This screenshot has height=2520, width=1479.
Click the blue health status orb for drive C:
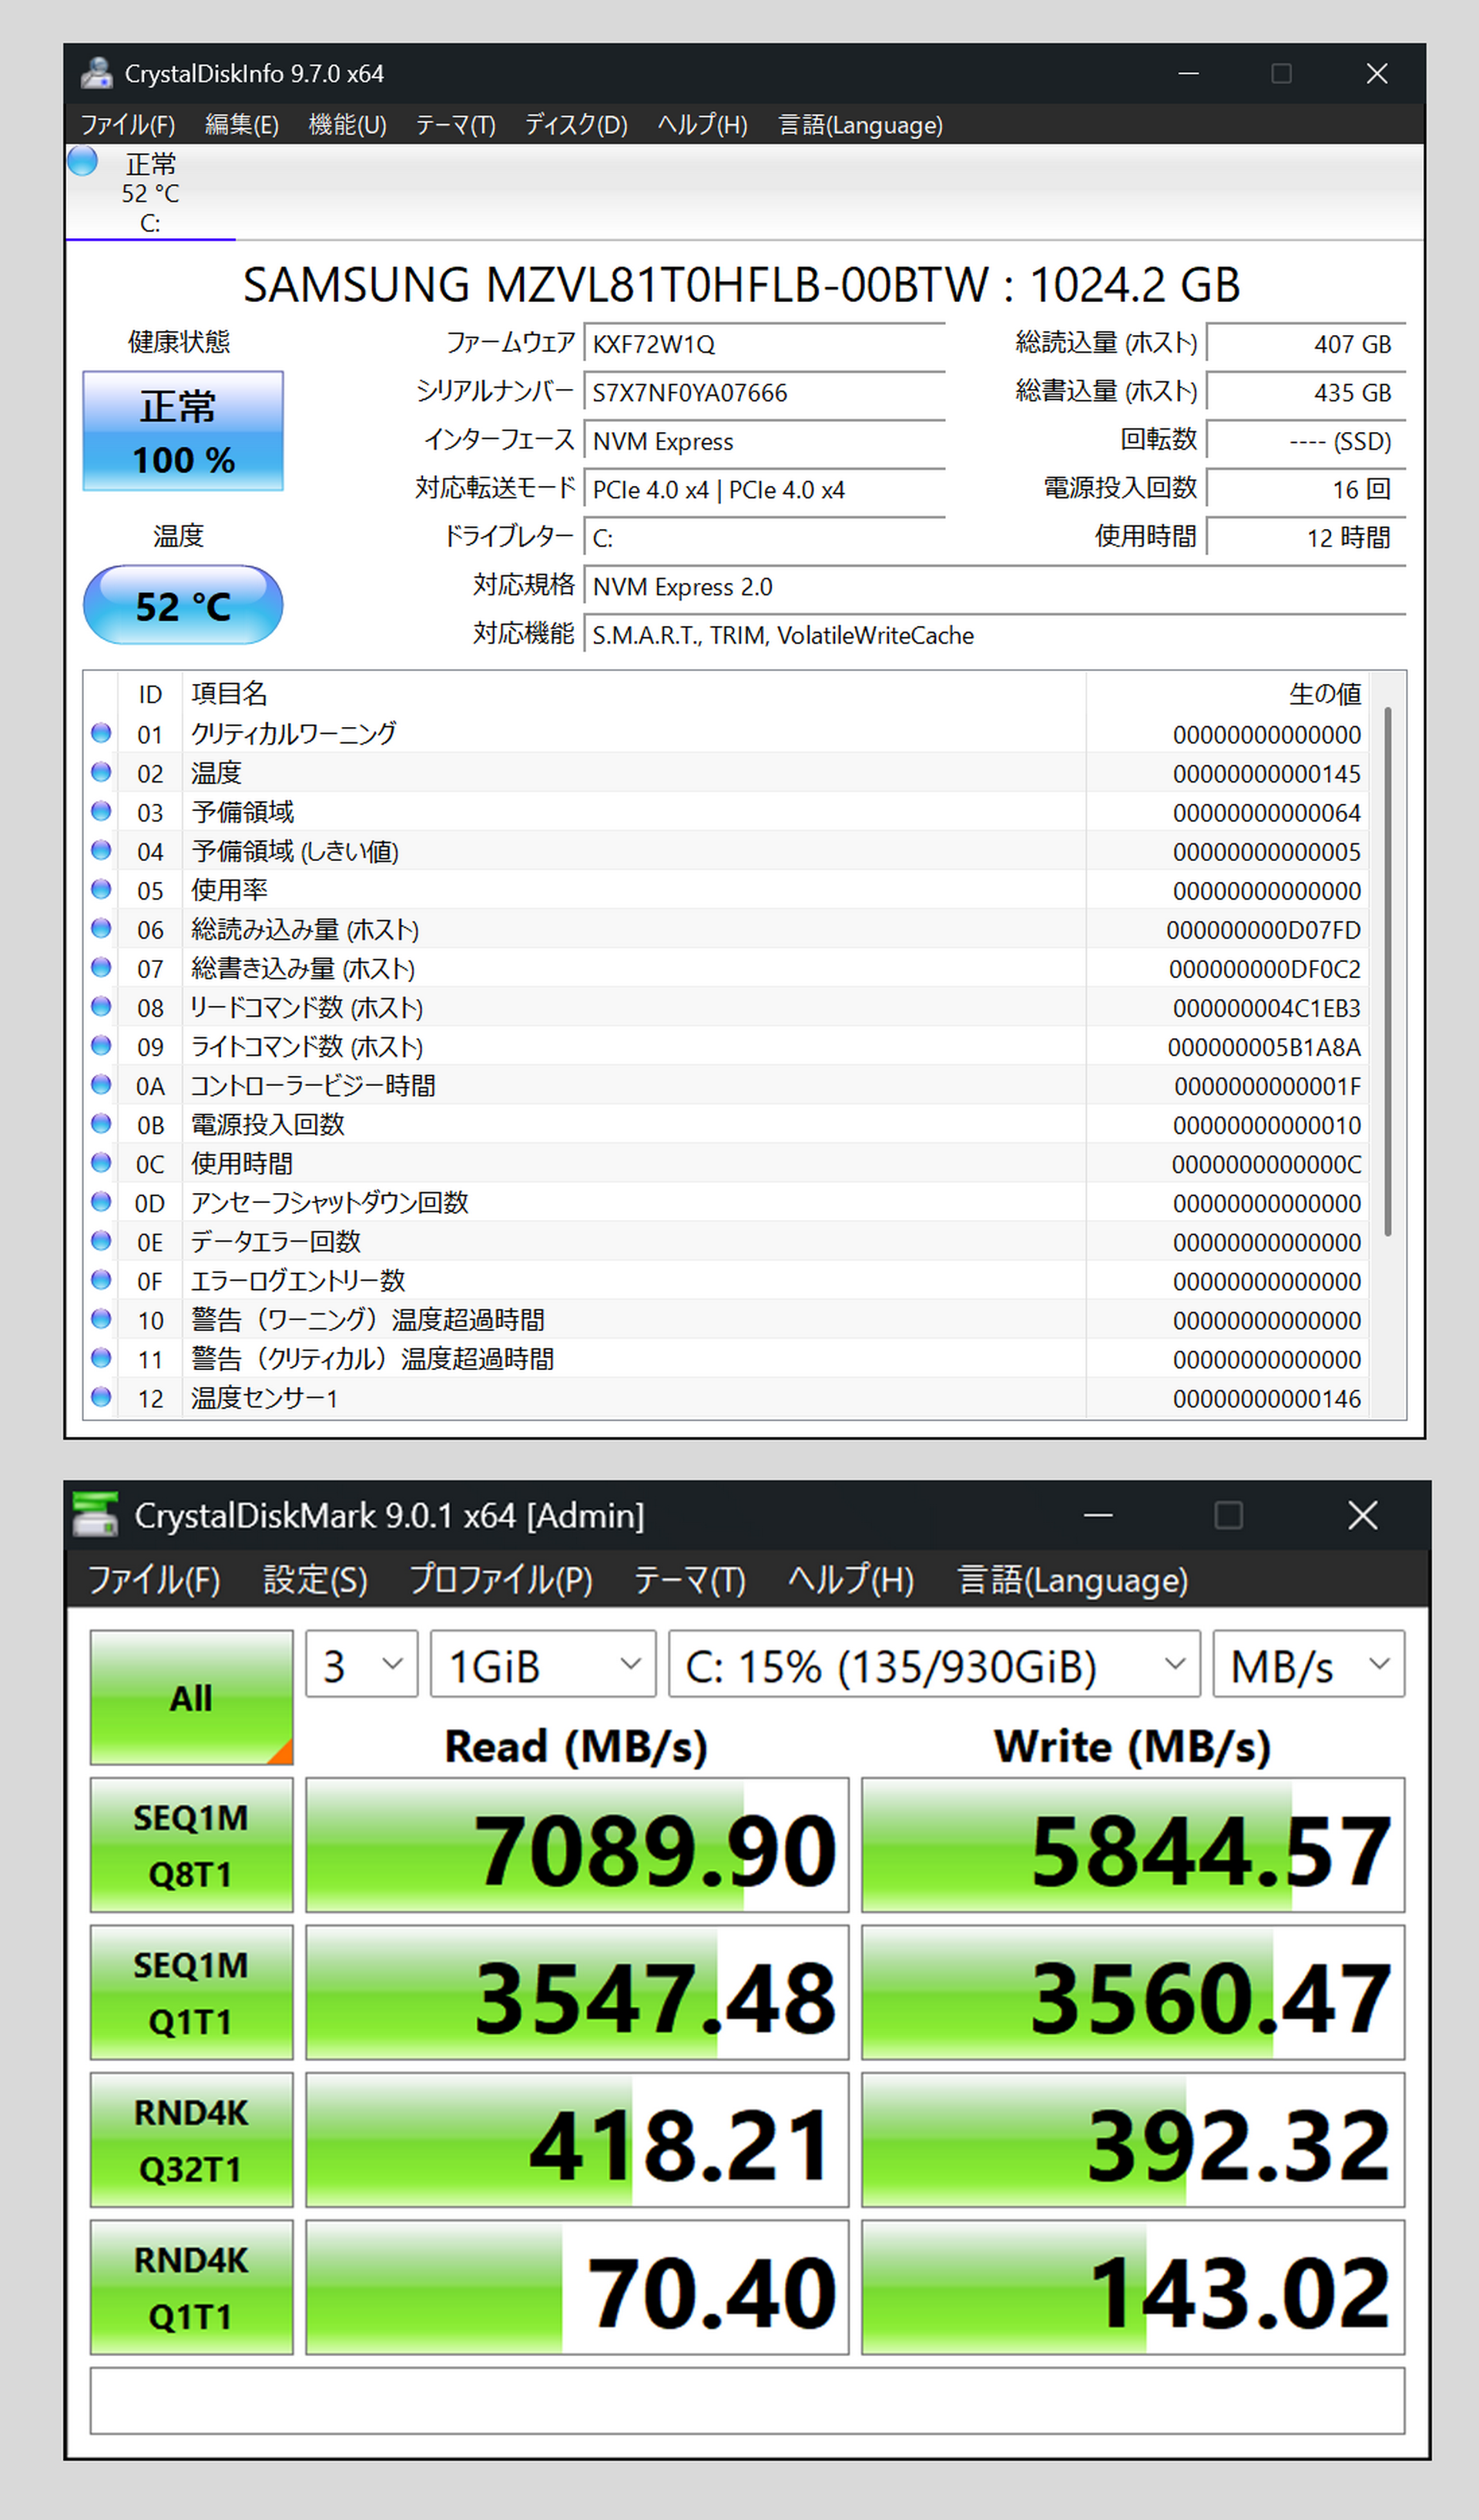tap(83, 161)
